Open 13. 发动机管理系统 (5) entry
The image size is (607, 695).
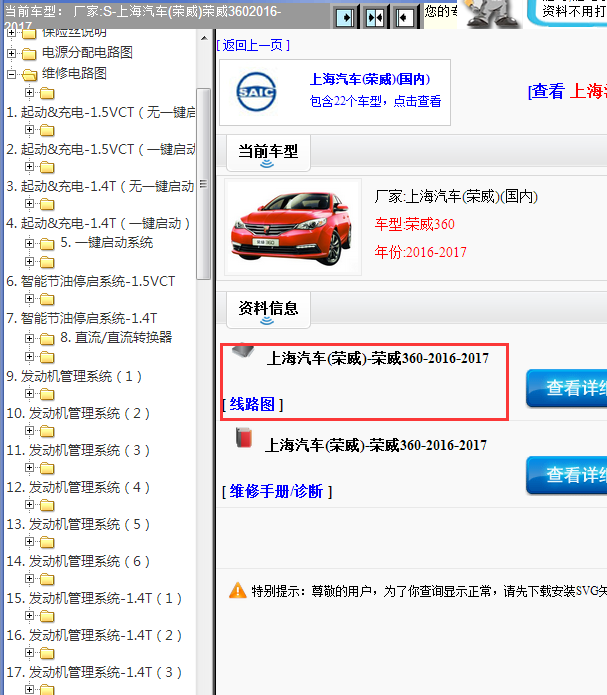point(78,524)
